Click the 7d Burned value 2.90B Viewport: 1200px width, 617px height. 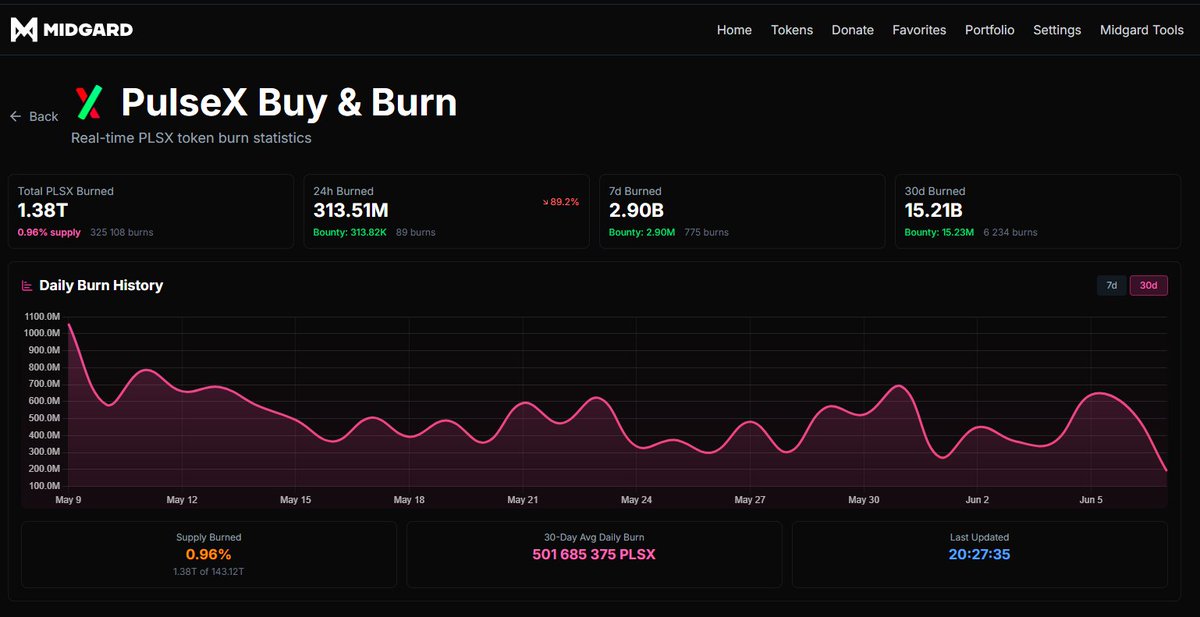[x=636, y=211]
